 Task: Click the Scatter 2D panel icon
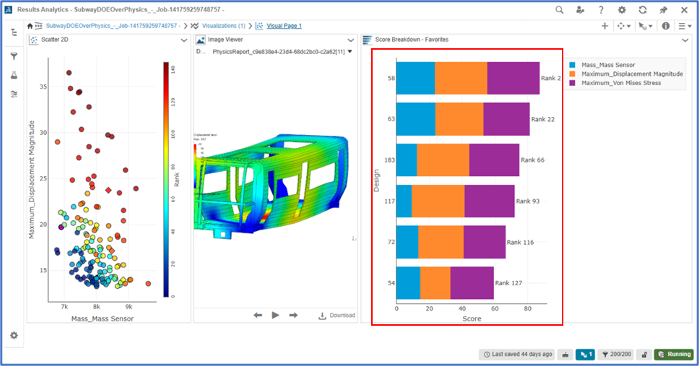(x=34, y=40)
